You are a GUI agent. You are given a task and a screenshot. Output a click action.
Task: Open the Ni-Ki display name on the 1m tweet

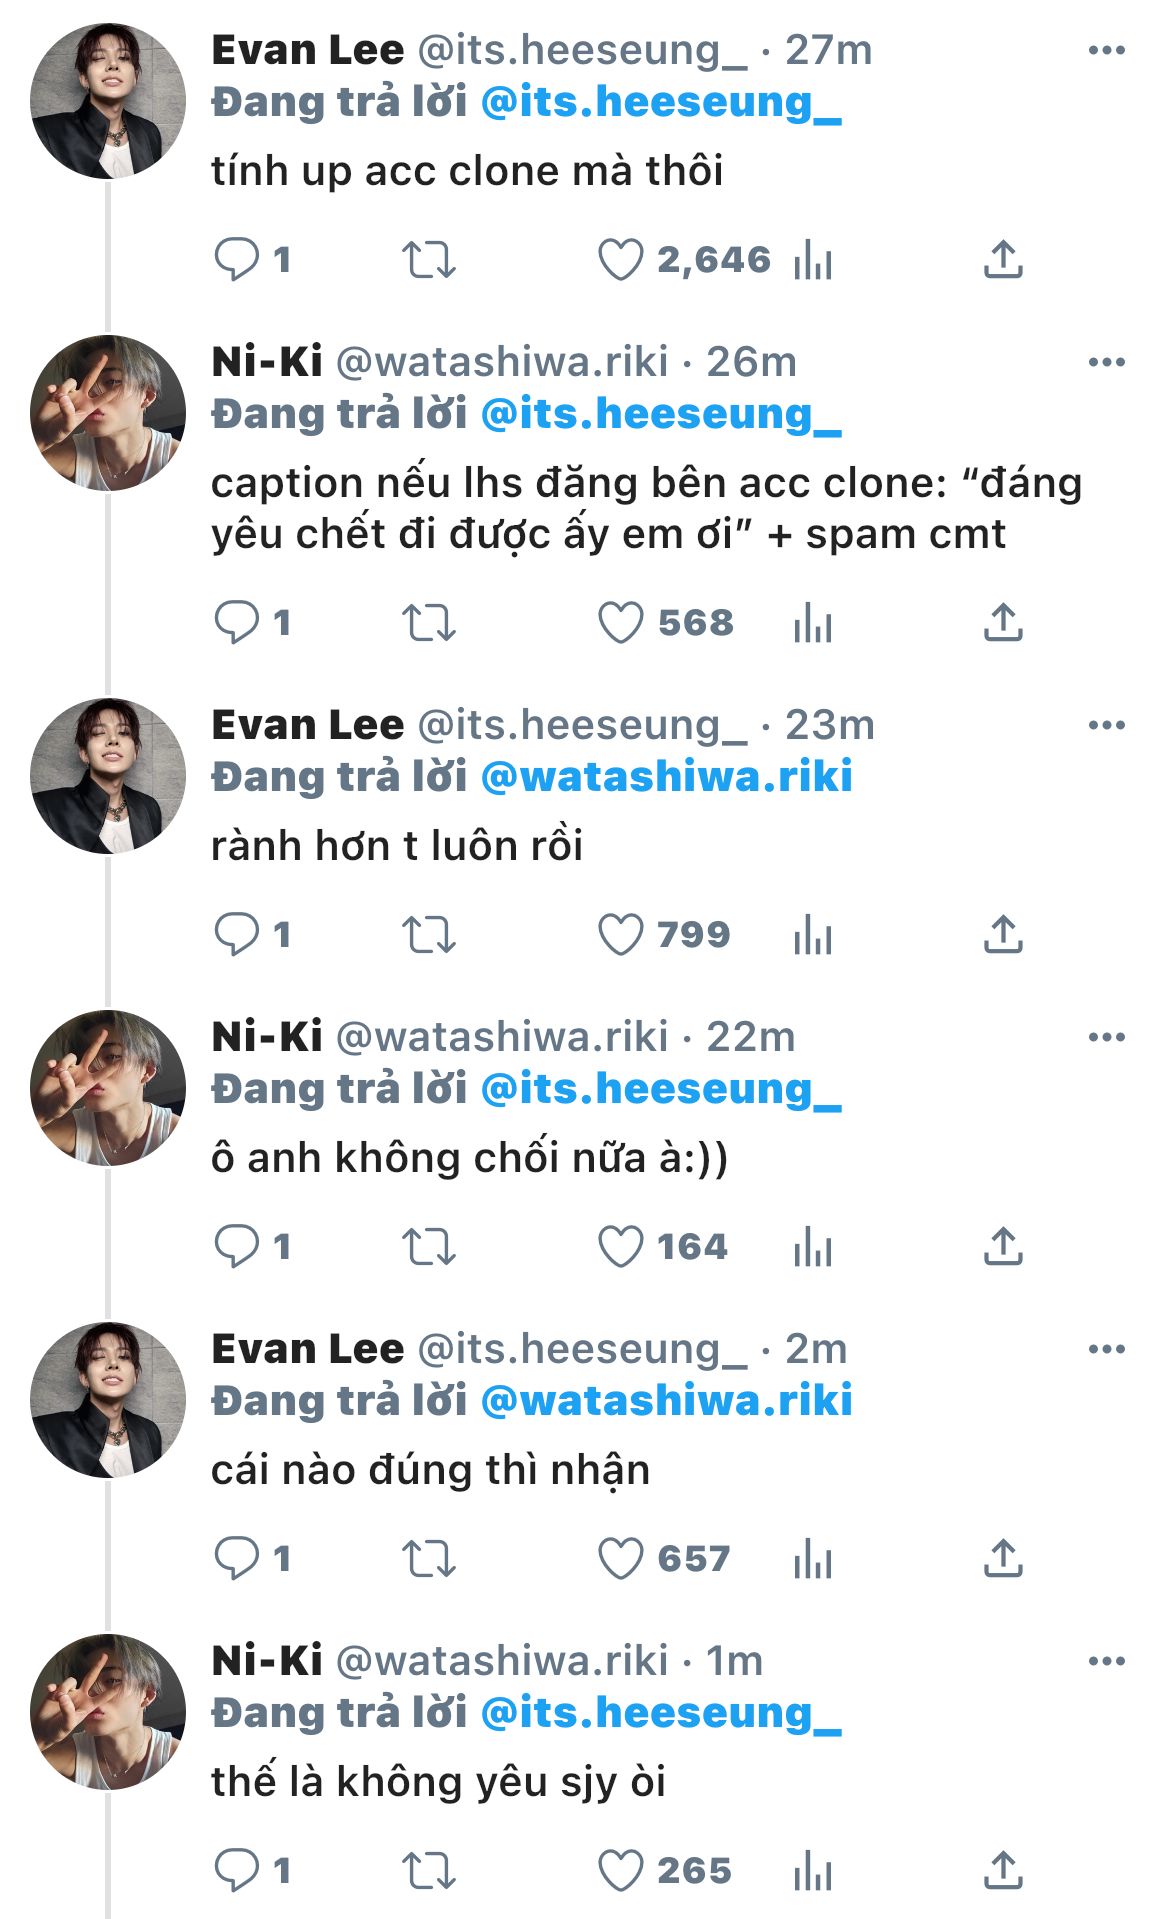point(267,1661)
